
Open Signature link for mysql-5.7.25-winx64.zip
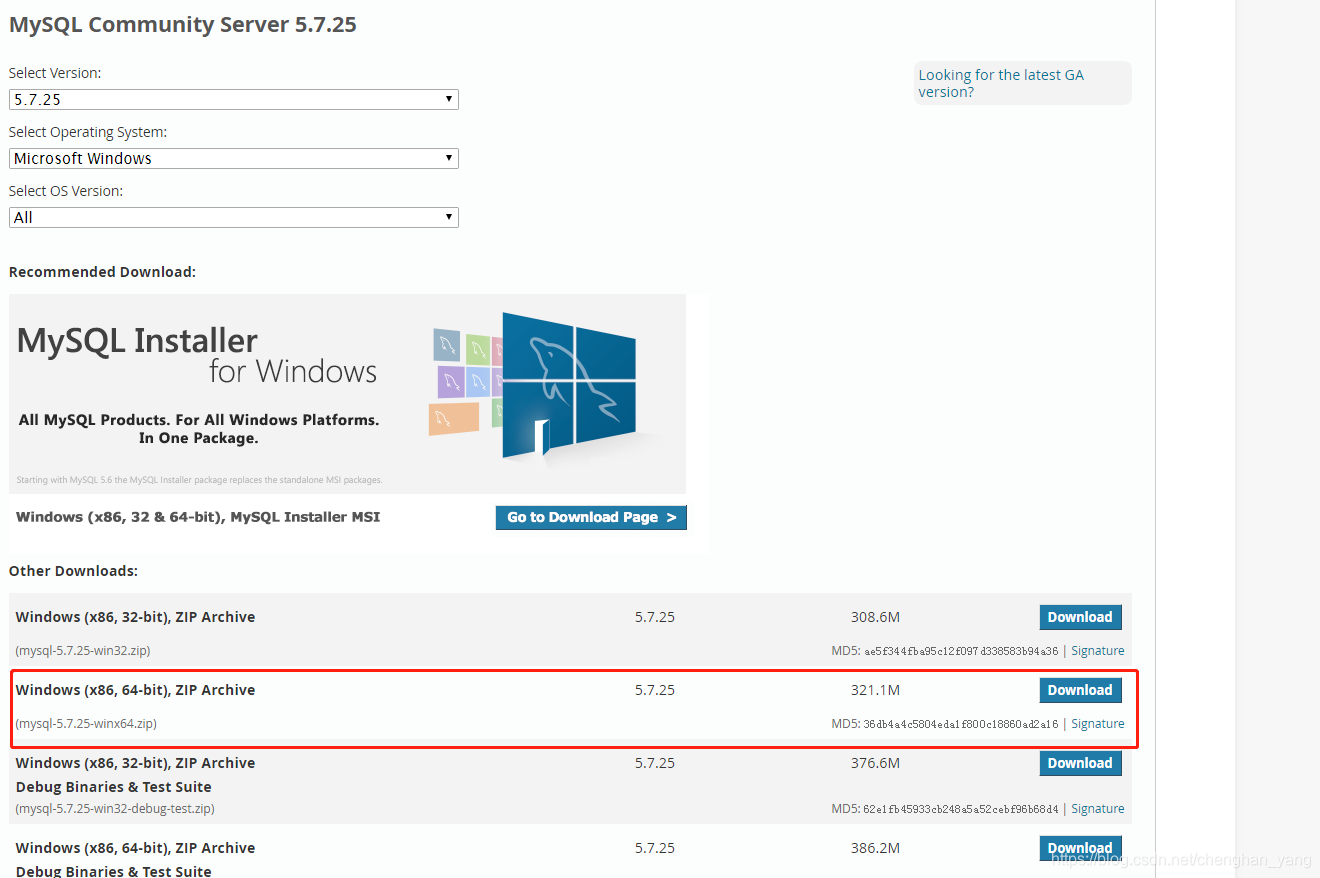coord(1098,723)
